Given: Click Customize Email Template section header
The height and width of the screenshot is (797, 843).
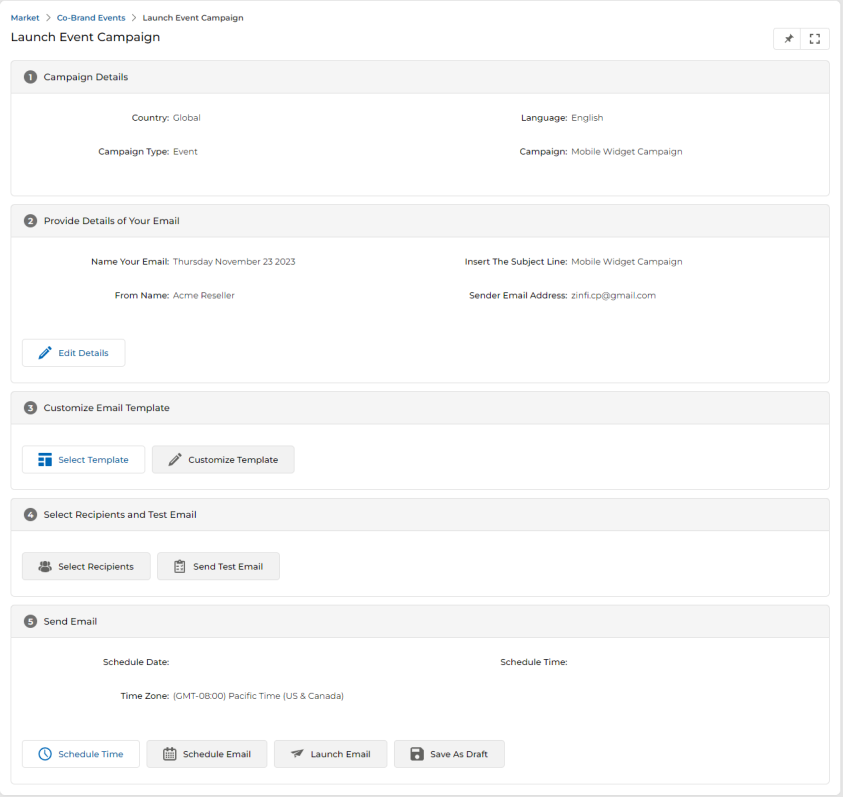Looking at the screenshot, I should [420, 408].
